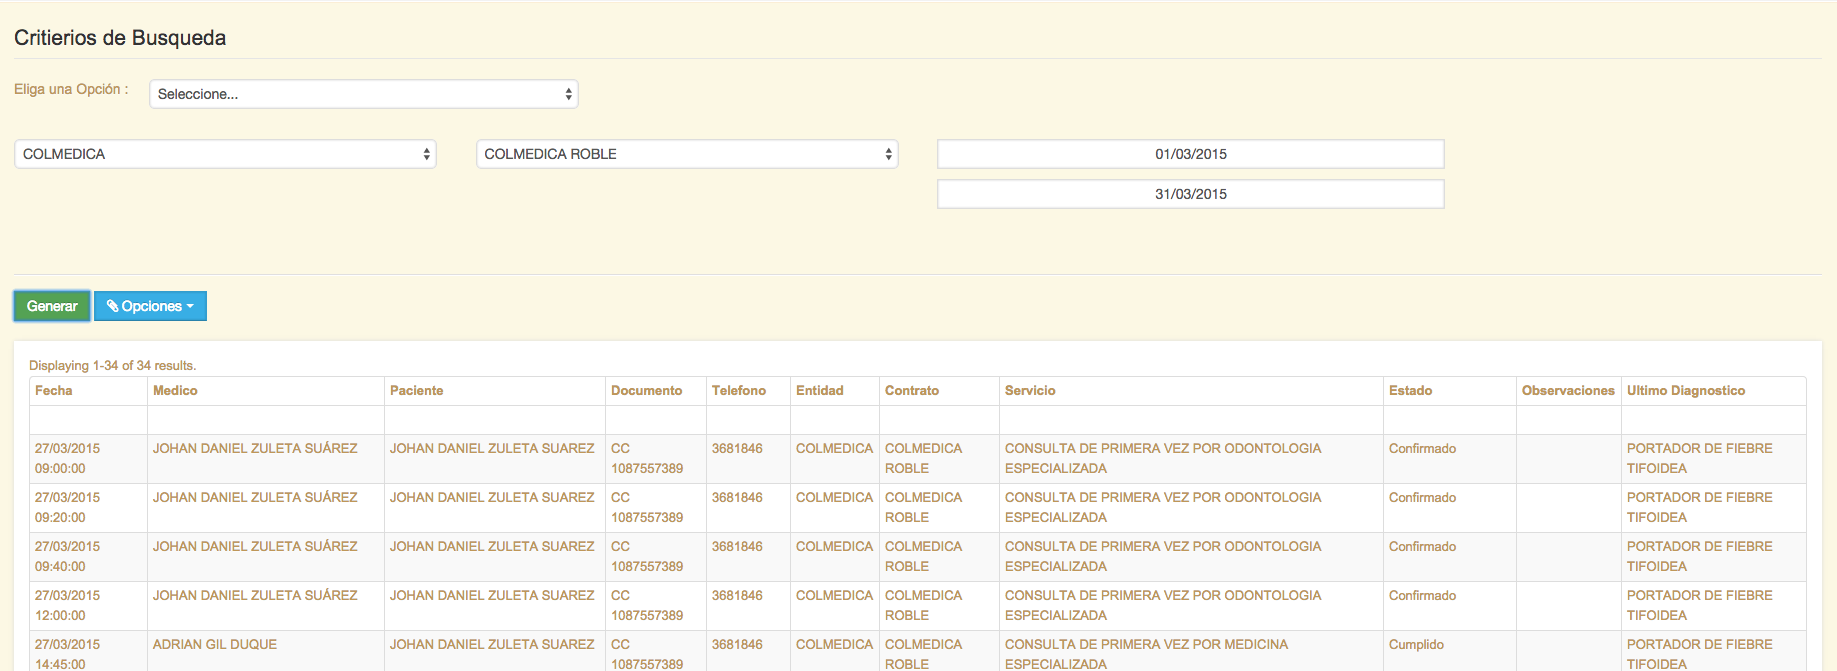Sort by the Entidad column header
This screenshot has height=671, width=1837.
820,391
